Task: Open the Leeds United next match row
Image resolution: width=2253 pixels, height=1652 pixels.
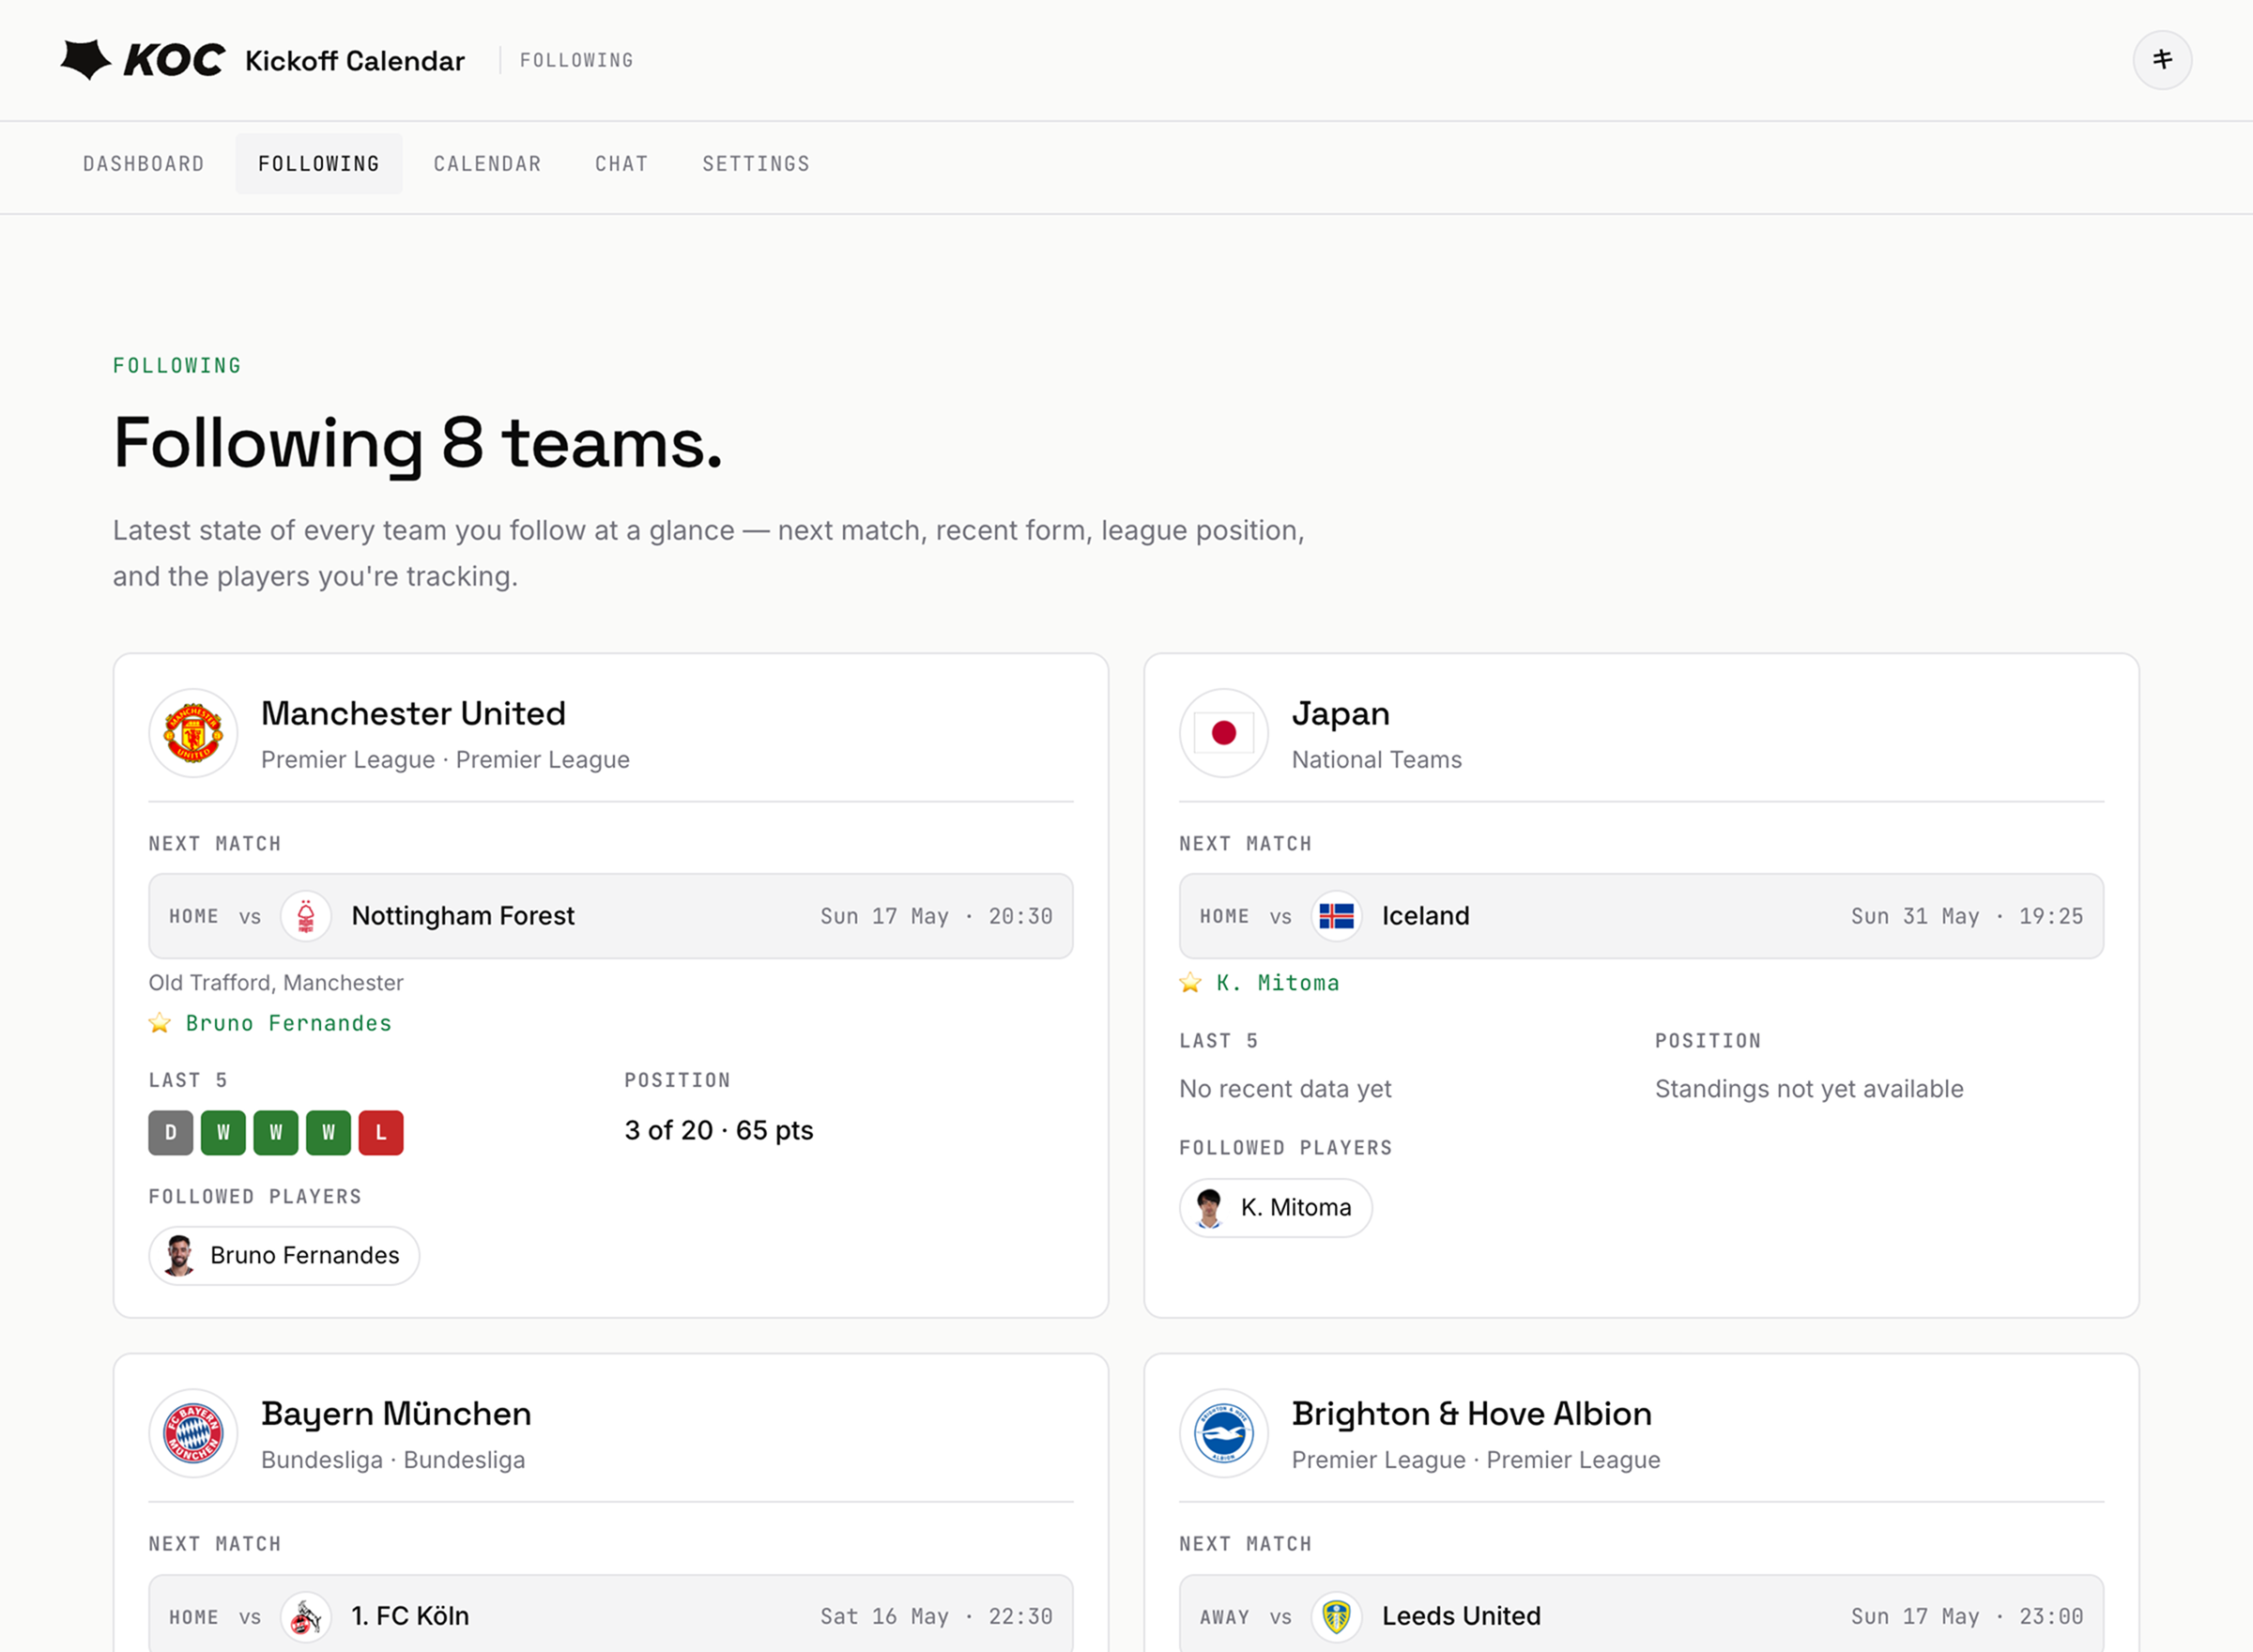Action: [1641, 1613]
